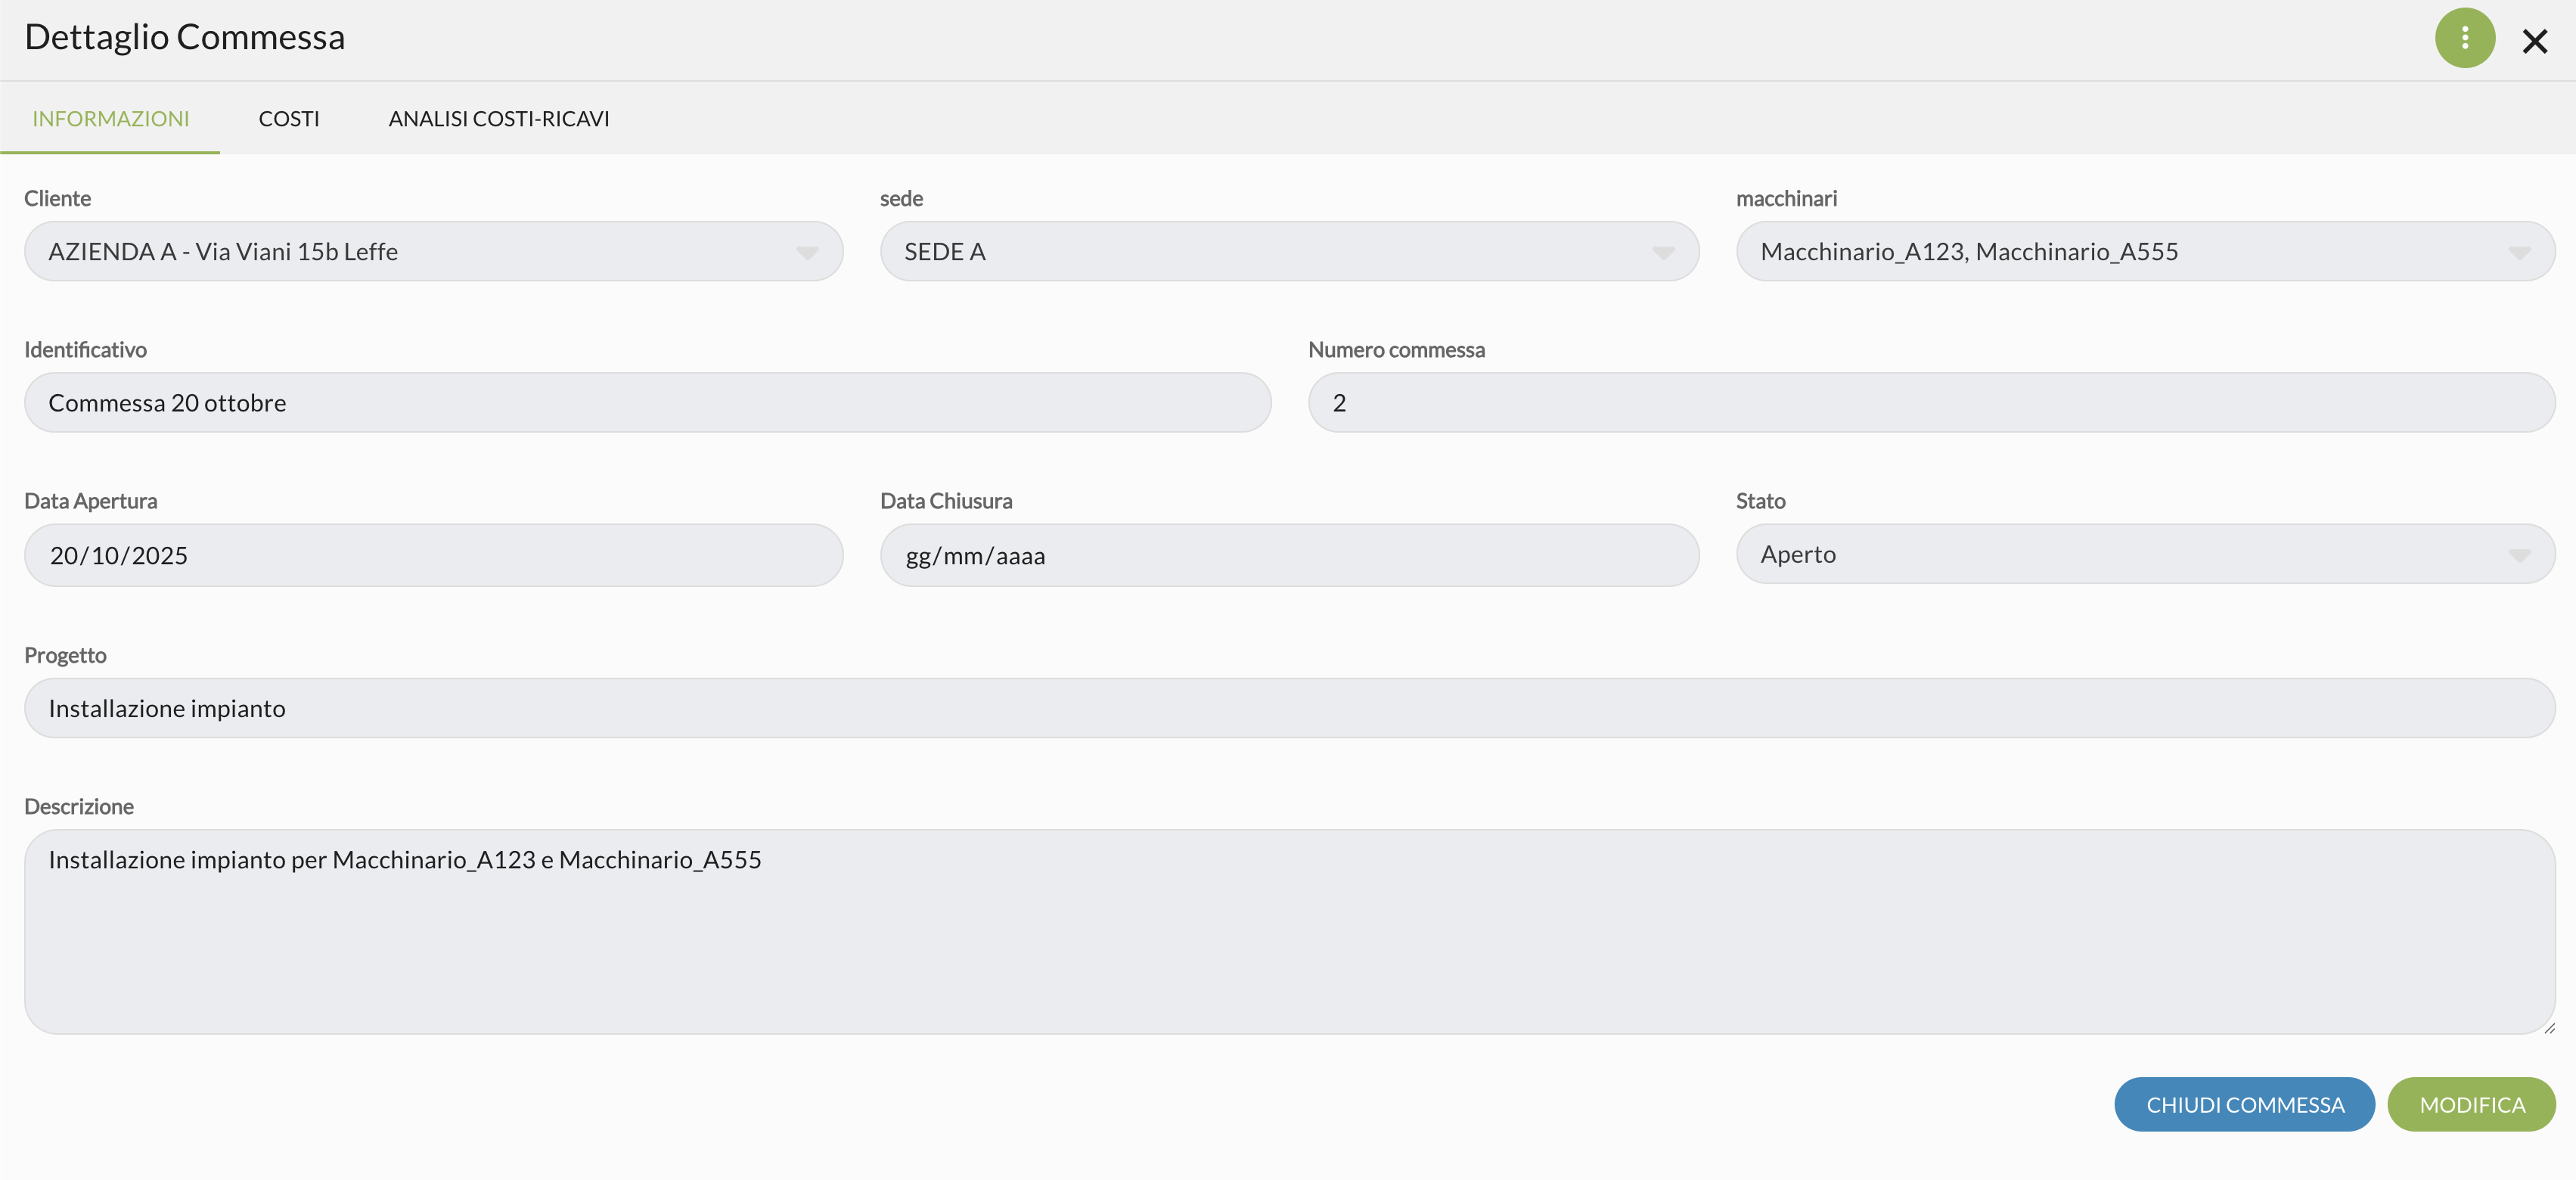Viewport: 2576px width, 1180px height.
Task: Click the Macchinario_A123, Macchinario_A555 value
Action: coord(1968,252)
